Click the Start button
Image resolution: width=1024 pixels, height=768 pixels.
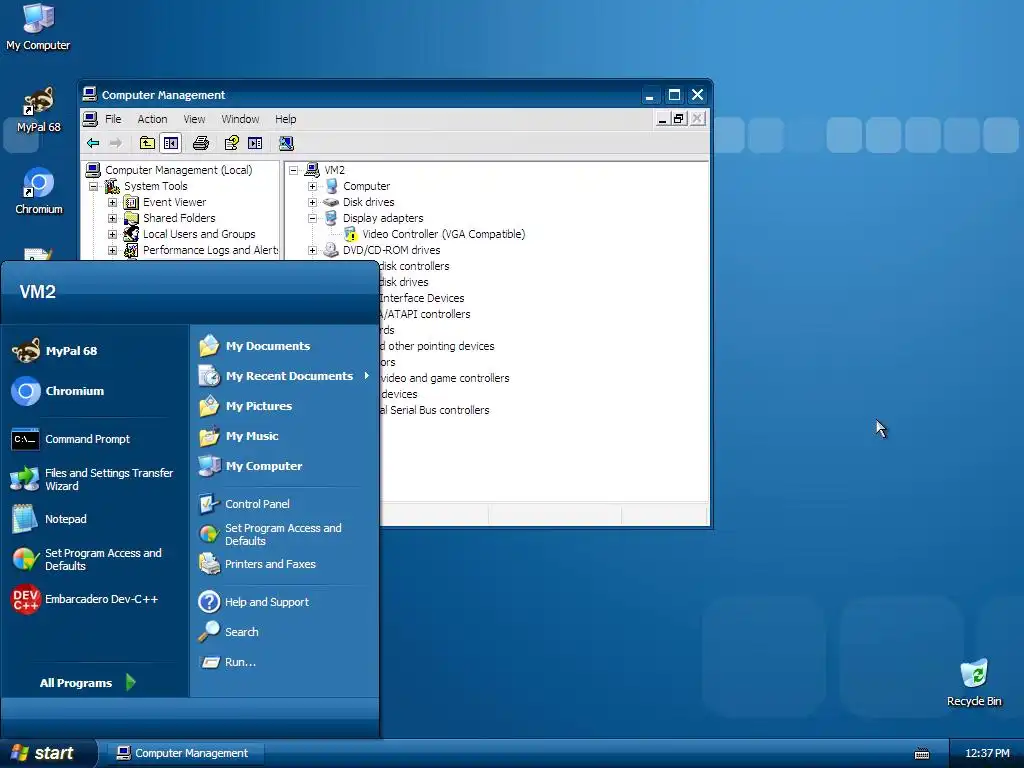tap(48, 753)
